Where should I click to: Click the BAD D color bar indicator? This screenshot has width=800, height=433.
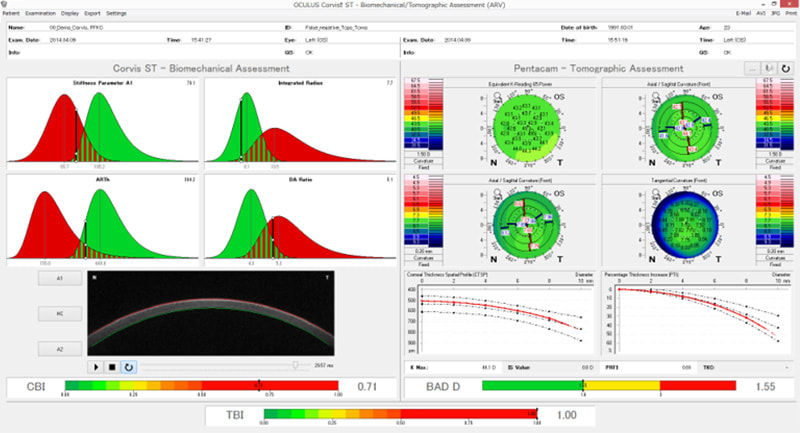pos(609,386)
